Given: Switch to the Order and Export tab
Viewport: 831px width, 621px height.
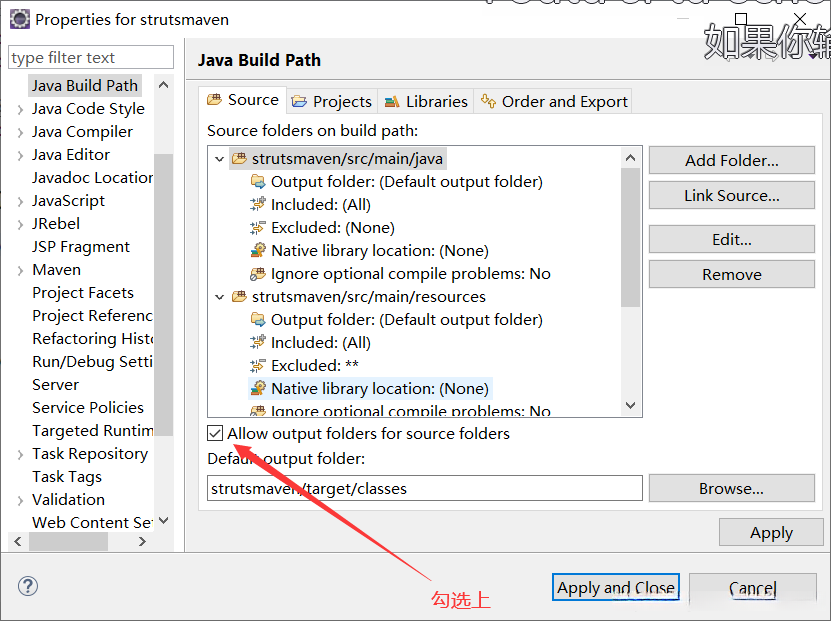Looking at the screenshot, I should click(x=553, y=101).
